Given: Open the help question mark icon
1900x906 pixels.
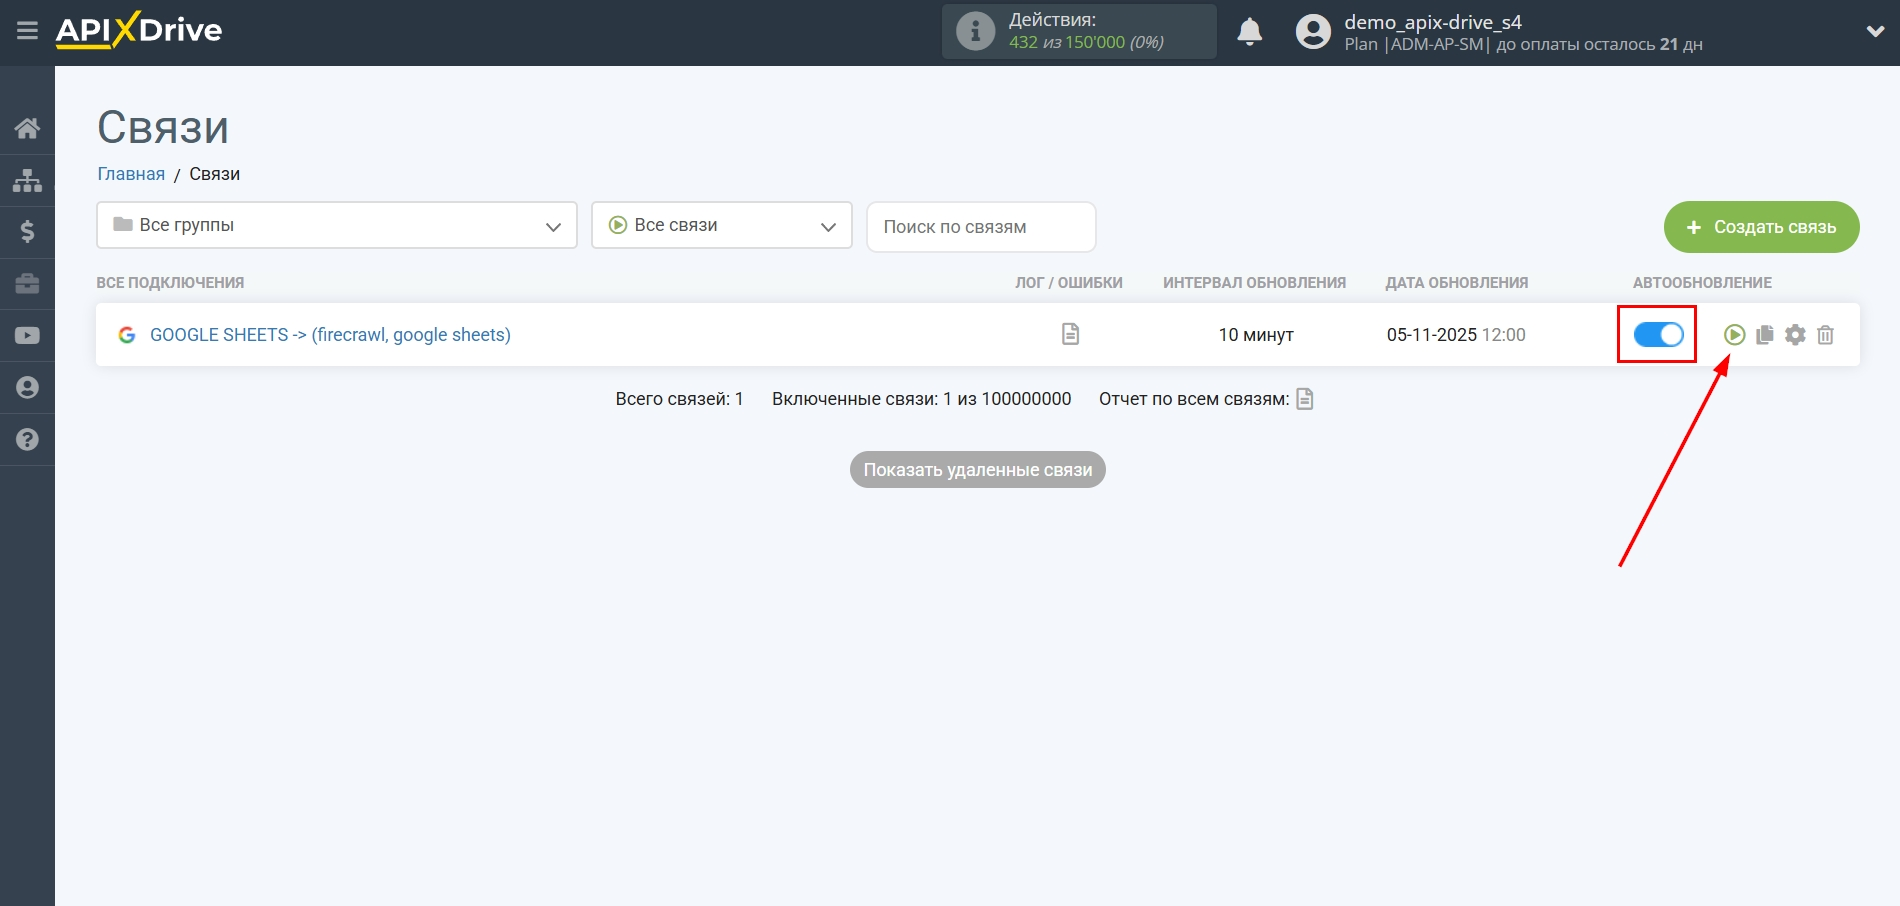Looking at the screenshot, I should point(27,440).
